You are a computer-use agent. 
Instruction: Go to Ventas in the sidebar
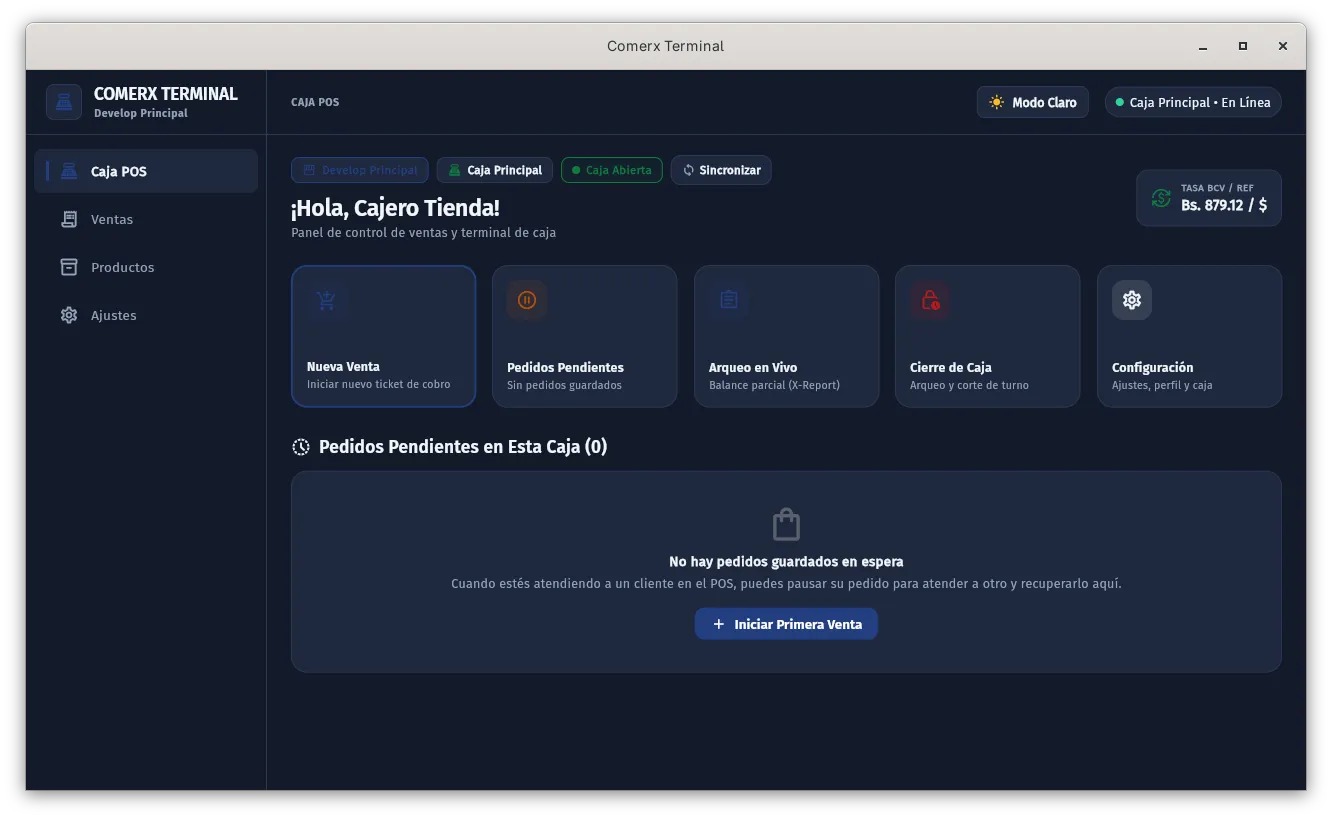146,219
